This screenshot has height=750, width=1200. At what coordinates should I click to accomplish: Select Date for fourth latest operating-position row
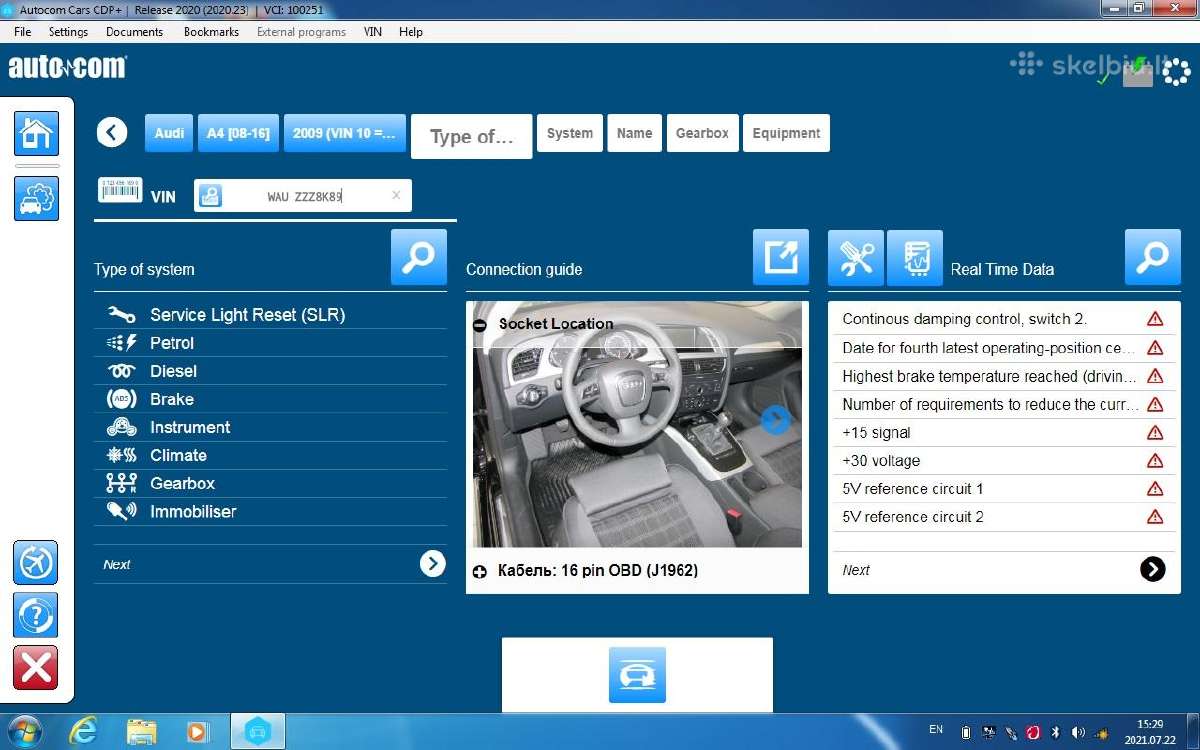[x=1004, y=347]
